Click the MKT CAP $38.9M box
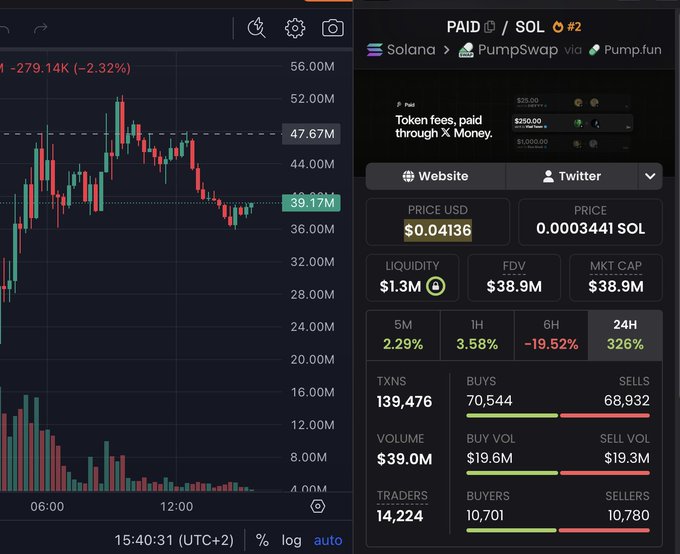680x554 pixels. point(616,278)
